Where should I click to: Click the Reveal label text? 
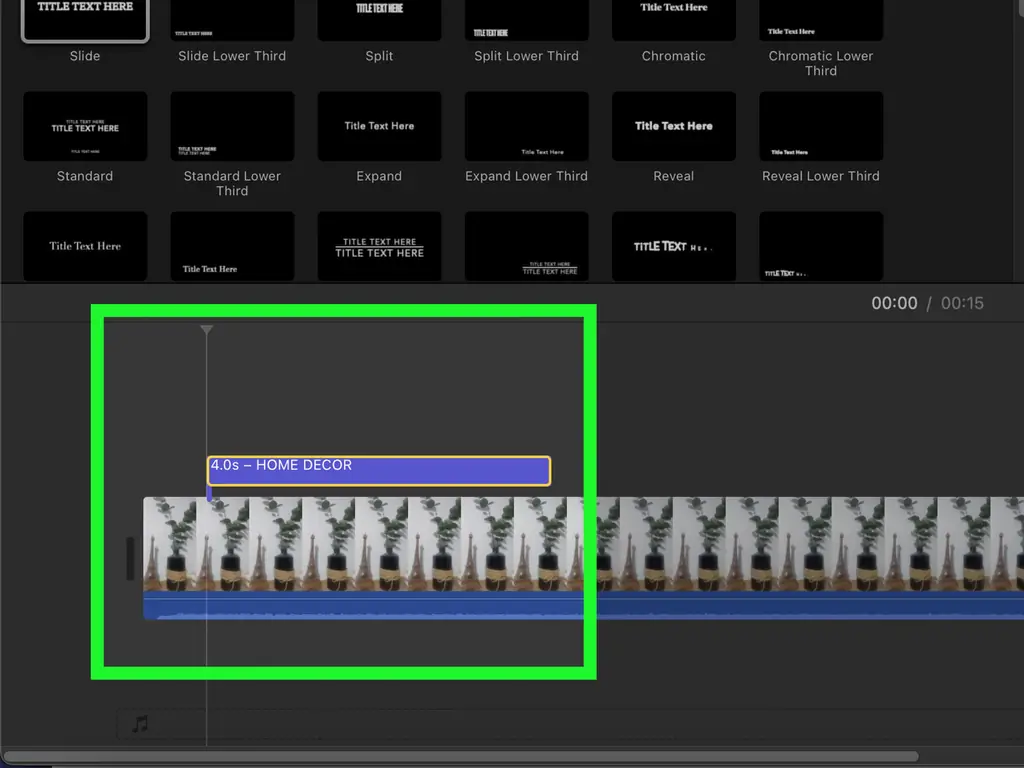pyautogui.click(x=673, y=176)
